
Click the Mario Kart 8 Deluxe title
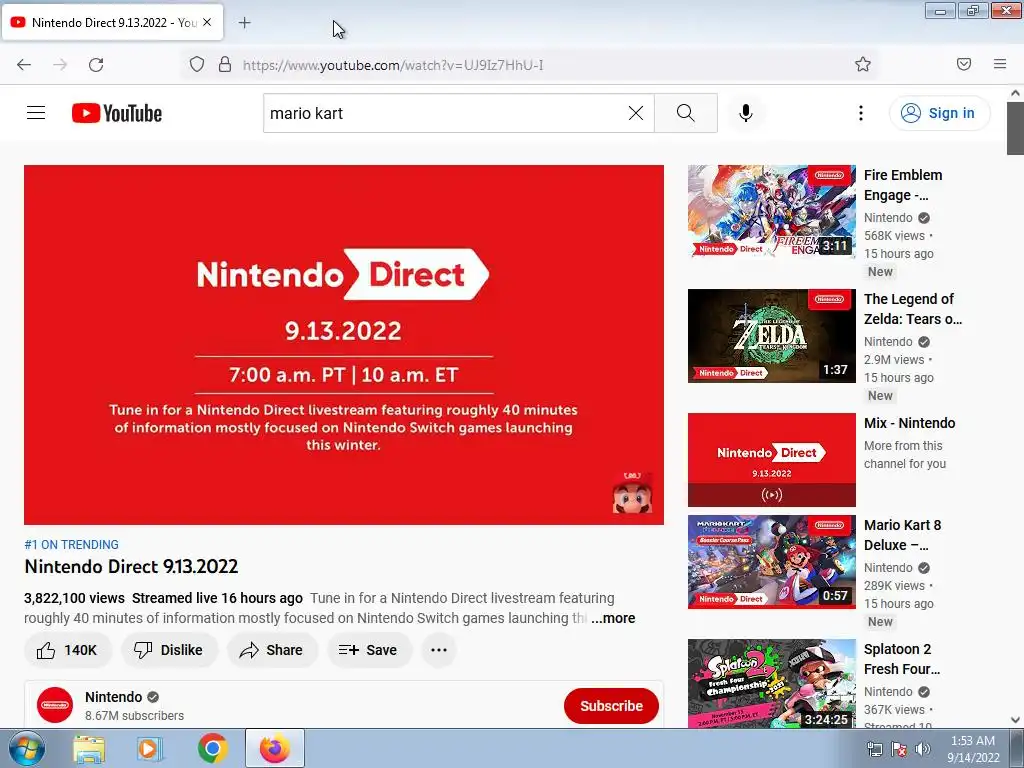point(903,535)
